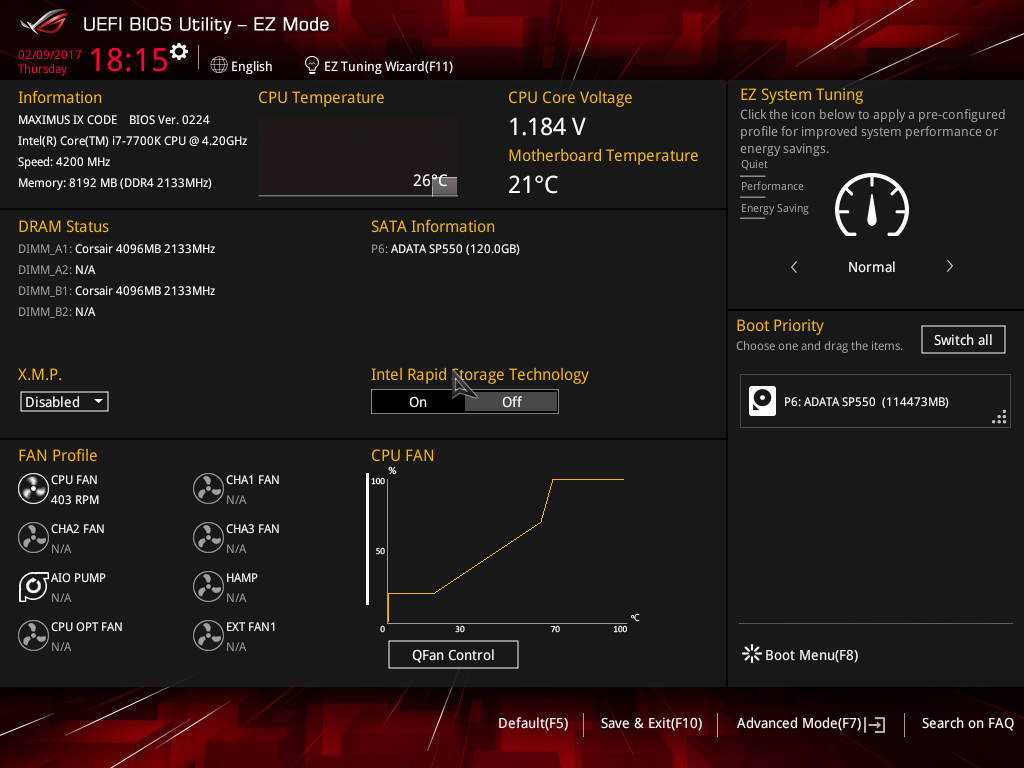
Task: Select the AIO PUMP icon
Action: coord(33,587)
